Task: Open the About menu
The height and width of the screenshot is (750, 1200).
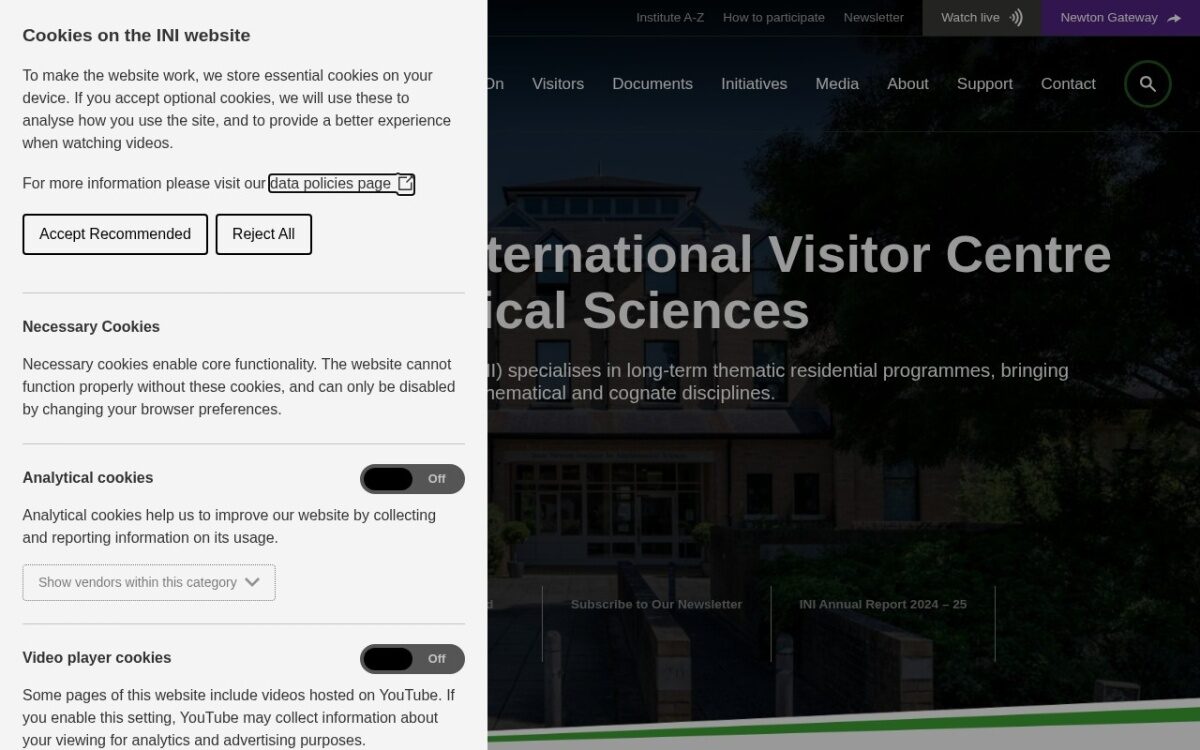Action: [x=908, y=84]
